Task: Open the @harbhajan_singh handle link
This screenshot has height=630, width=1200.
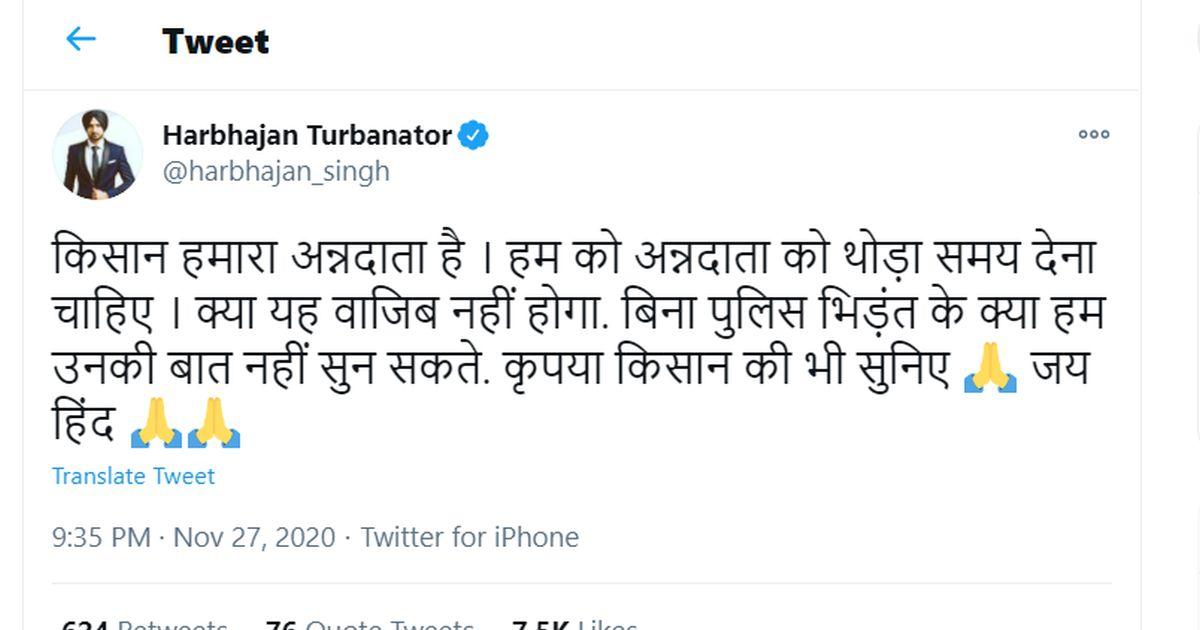Action: click(x=275, y=171)
